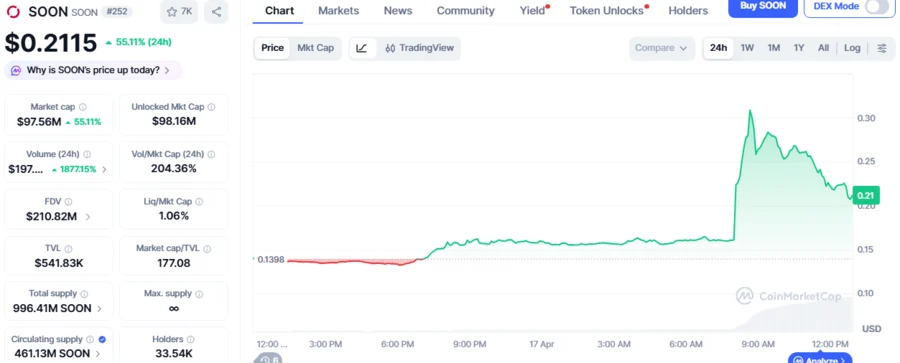
Task: Switch to TradingView candlestick chart
Action: (x=420, y=48)
